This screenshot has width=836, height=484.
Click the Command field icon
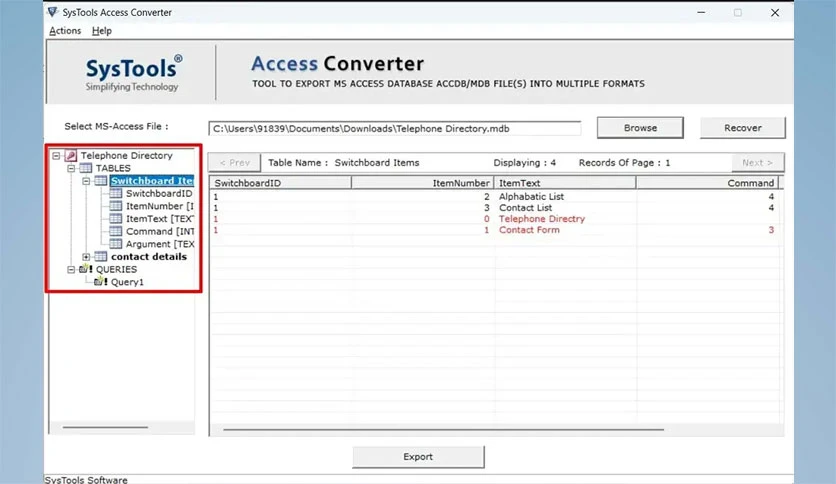point(116,231)
